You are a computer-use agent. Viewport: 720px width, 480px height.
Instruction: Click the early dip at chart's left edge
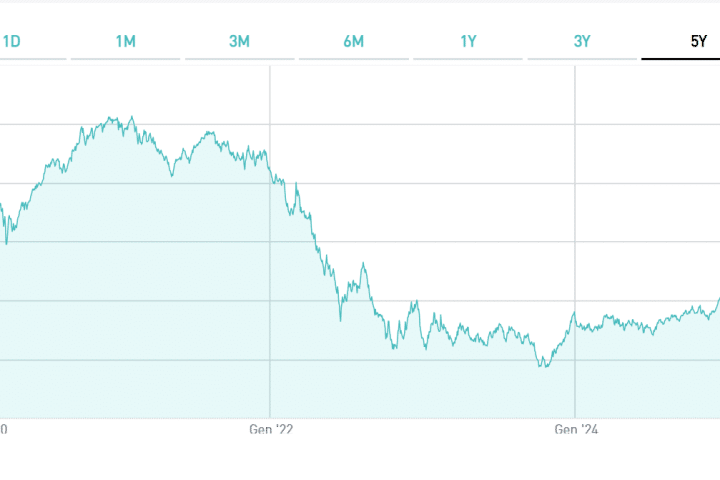pyautogui.click(x=6, y=243)
